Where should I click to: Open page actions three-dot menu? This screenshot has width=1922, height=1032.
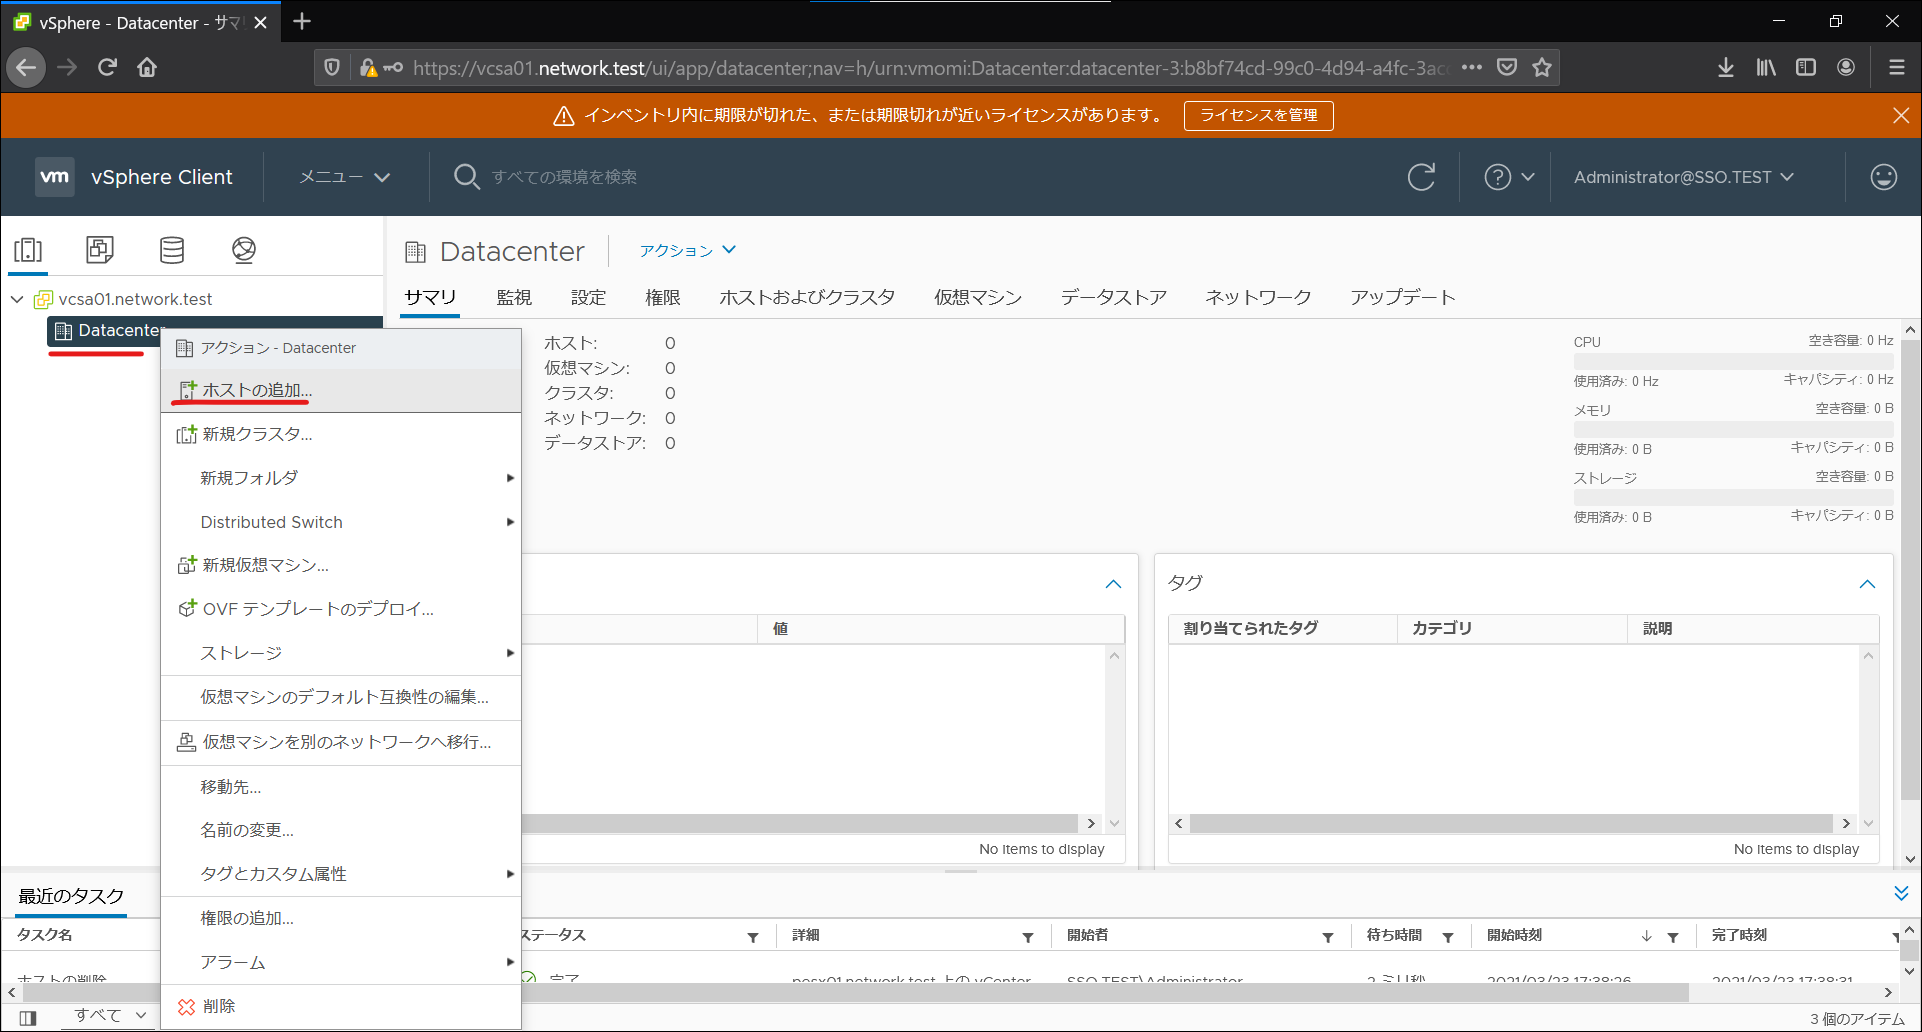1471,67
